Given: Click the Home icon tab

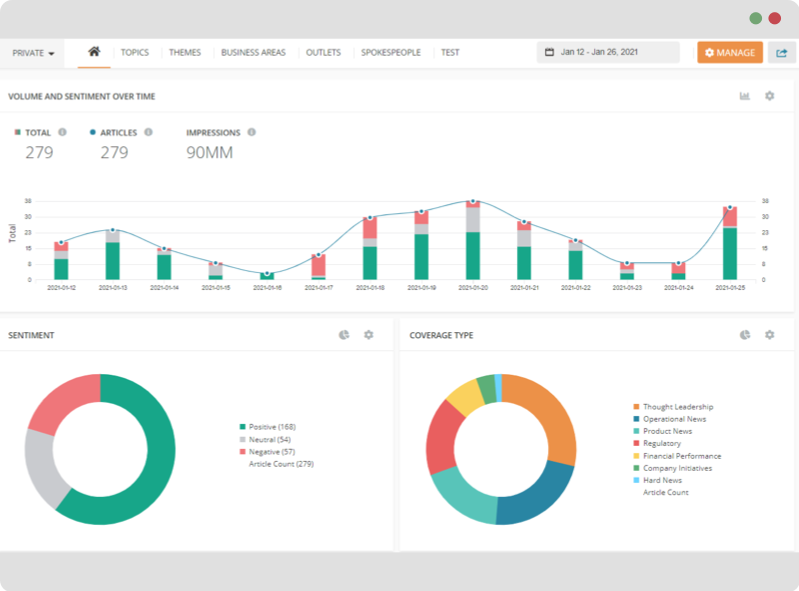Looking at the screenshot, I should click(94, 52).
